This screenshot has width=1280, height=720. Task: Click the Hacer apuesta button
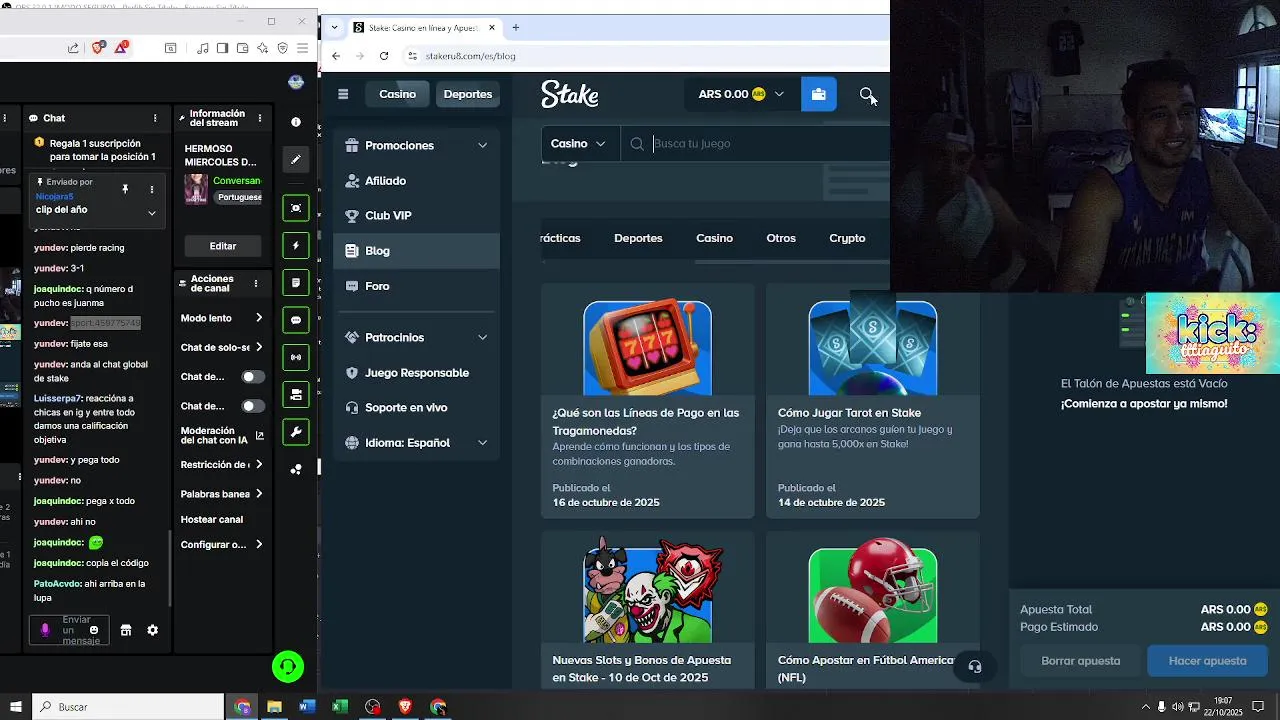(x=1207, y=661)
